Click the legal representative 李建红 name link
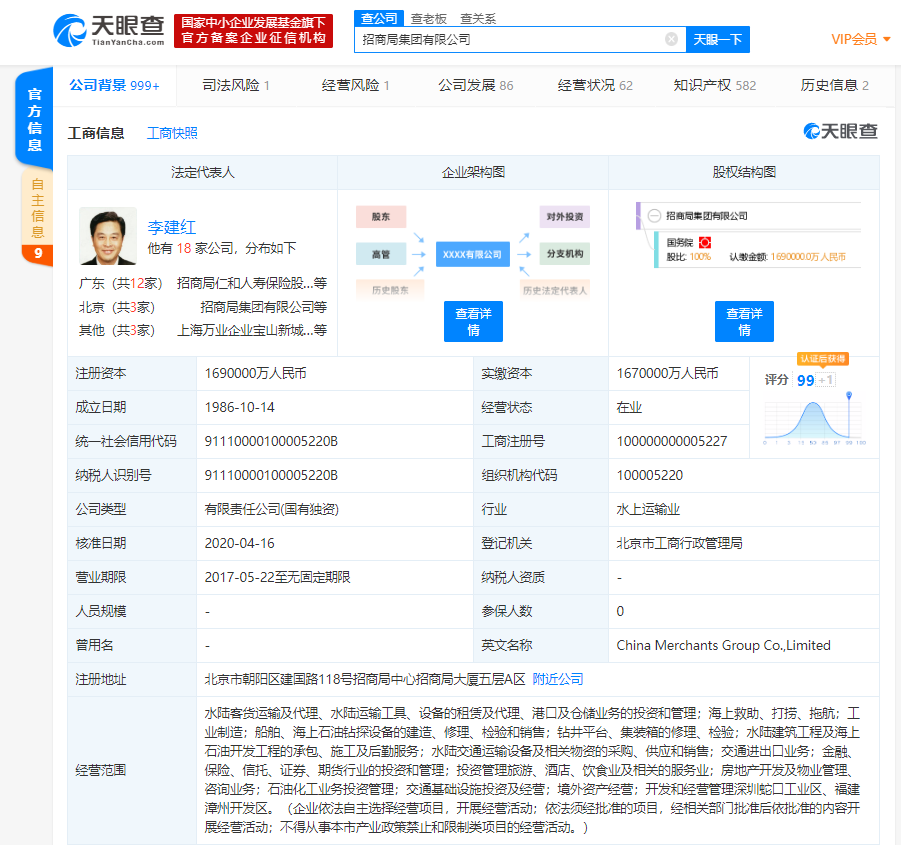 173,226
